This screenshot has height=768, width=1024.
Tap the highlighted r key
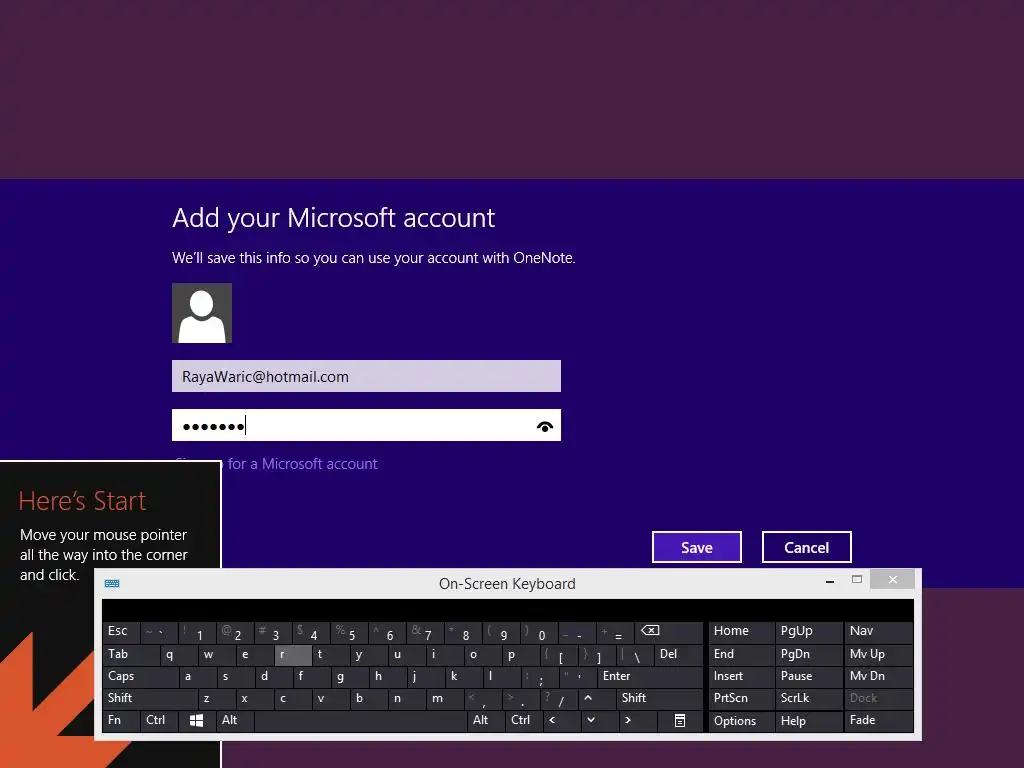tap(293, 654)
